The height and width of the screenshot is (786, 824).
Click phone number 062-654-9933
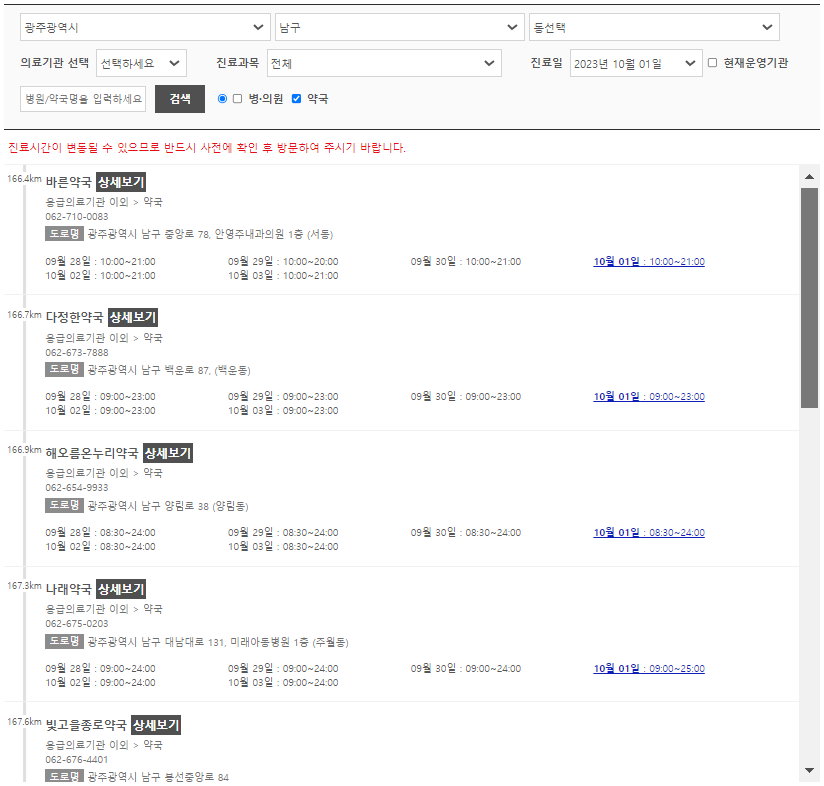coord(77,488)
